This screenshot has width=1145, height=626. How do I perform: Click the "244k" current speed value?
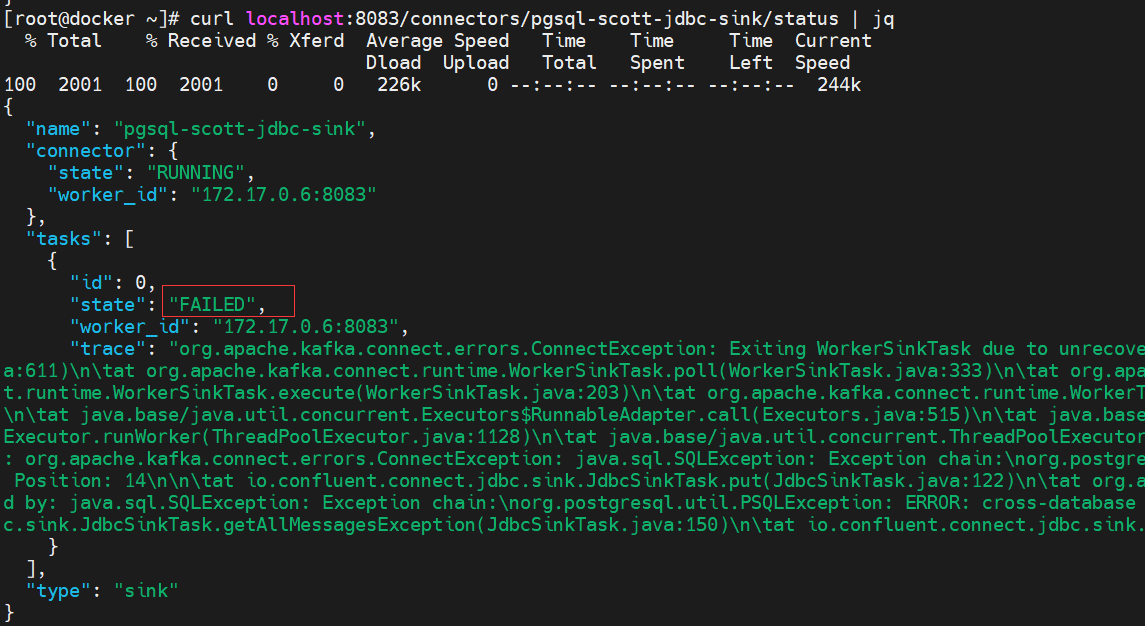click(839, 85)
